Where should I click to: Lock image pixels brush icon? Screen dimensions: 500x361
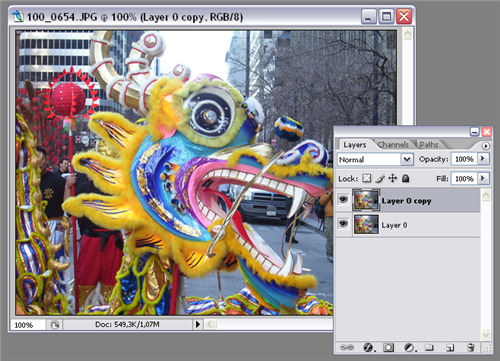tap(380, 178)
